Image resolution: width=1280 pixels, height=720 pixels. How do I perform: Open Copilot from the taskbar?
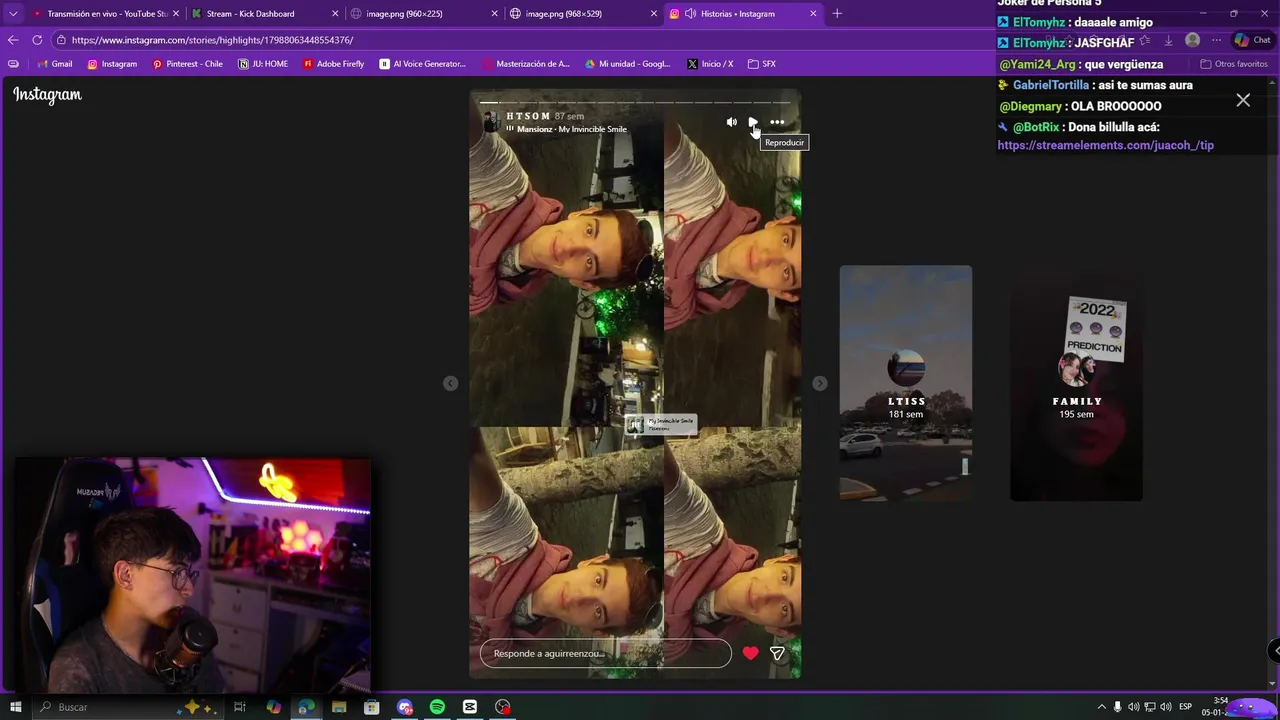[273, 707]
